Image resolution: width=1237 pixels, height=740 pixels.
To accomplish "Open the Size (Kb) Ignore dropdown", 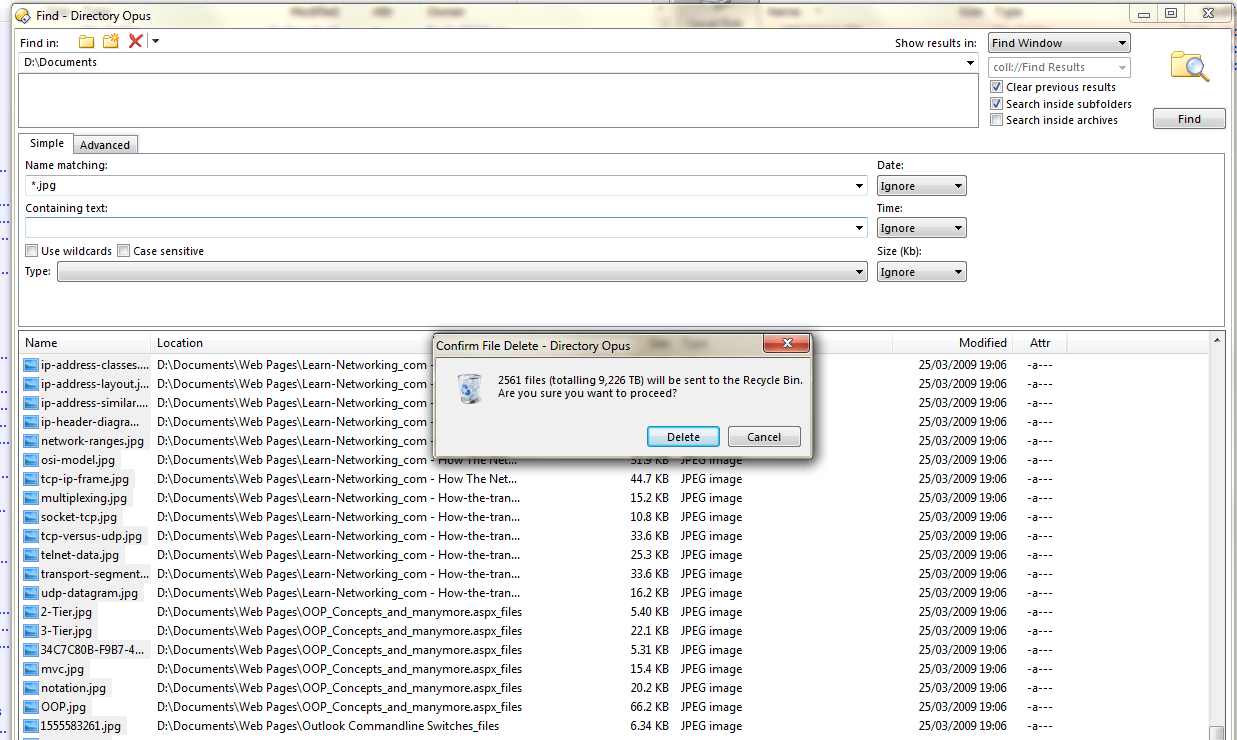I will (x=921, y=272).
